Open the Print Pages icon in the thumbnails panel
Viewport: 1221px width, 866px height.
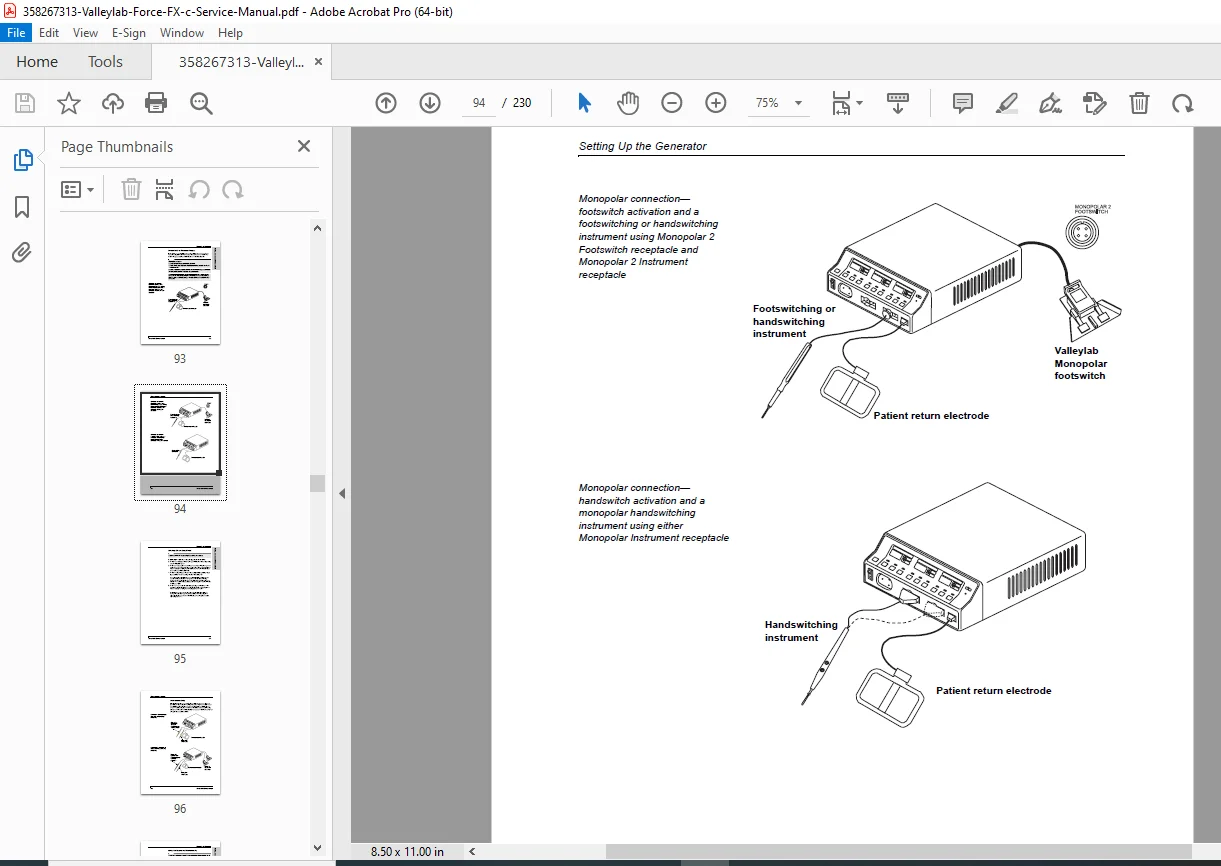[x=165, y=190]
